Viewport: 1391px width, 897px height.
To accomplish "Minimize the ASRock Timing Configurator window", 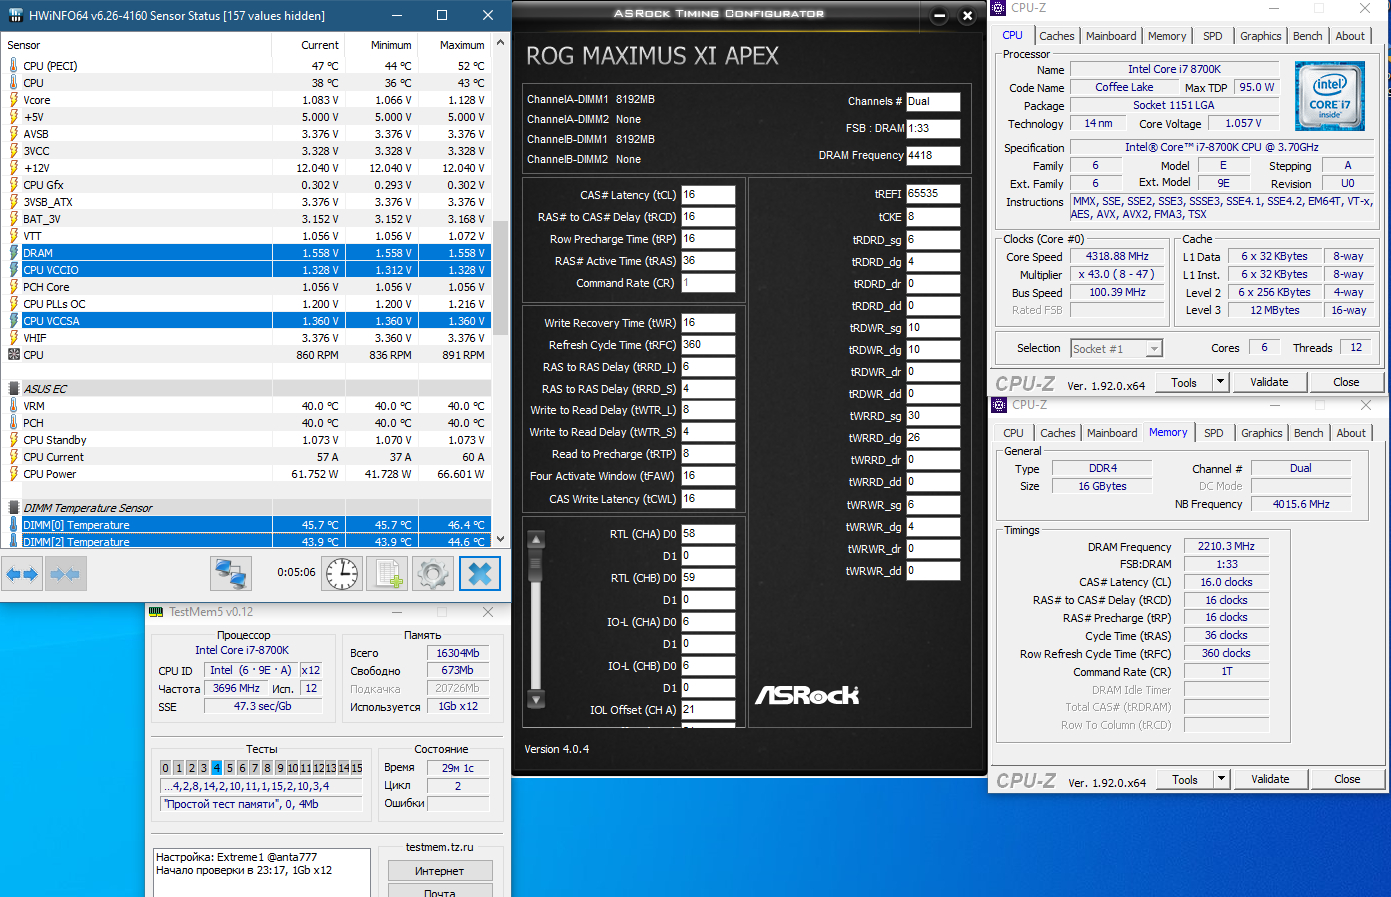I will 939,15.
